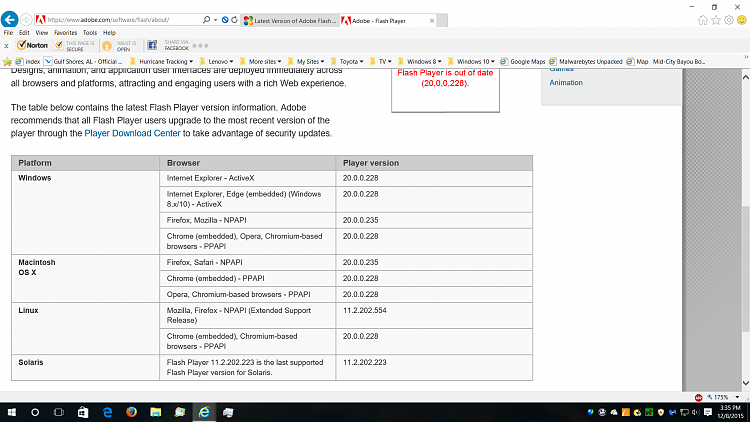Image resolution: width=750 pixels, height=422 pixels.
Task: Click the volume speaker tray icon
Action: tap(695, 412)
